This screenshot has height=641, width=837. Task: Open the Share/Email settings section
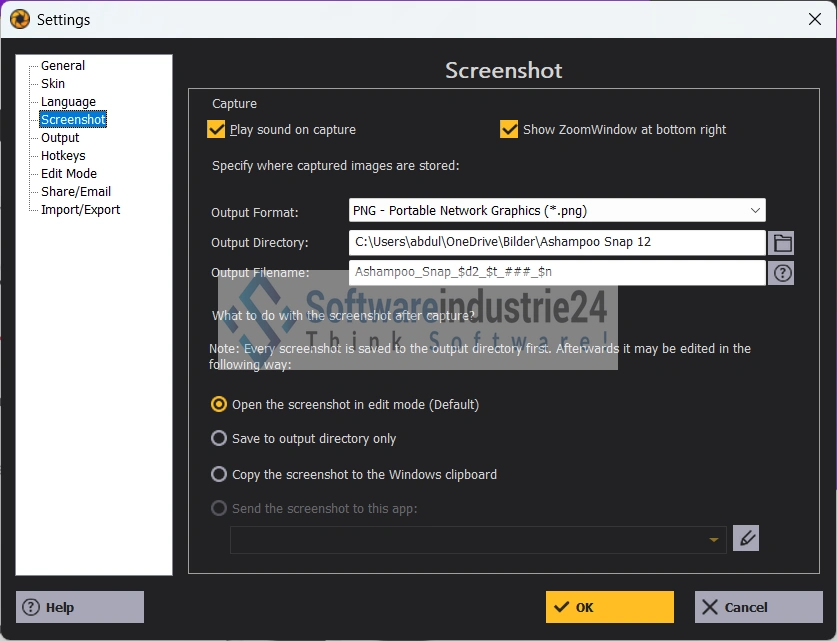tap(75, 192)
